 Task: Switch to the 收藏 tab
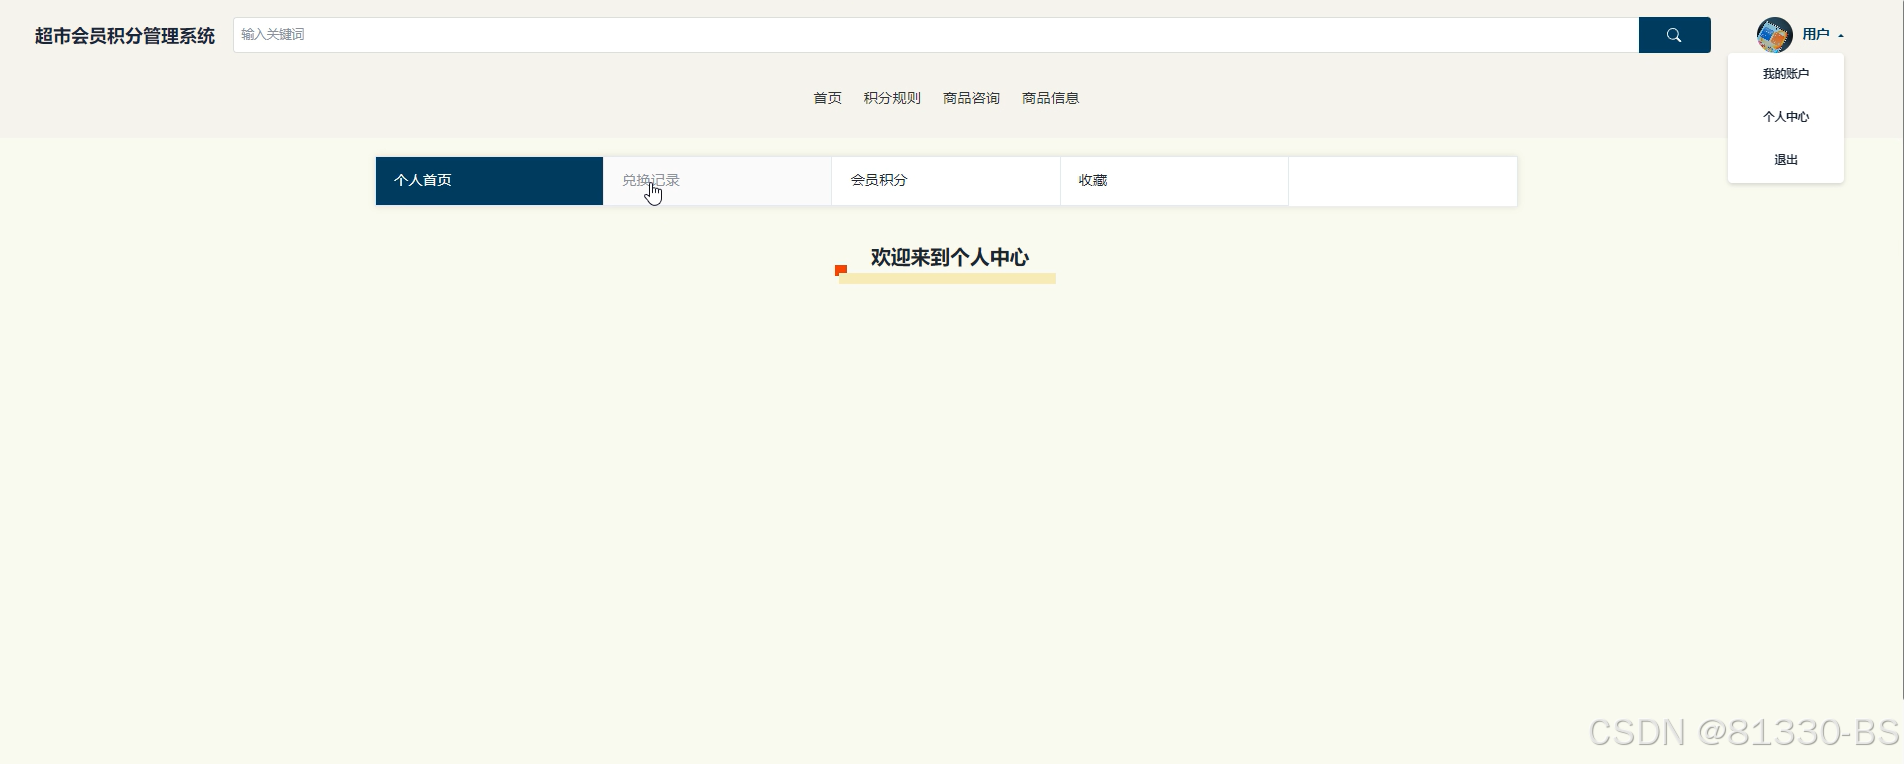click(x=1174, y=181)
